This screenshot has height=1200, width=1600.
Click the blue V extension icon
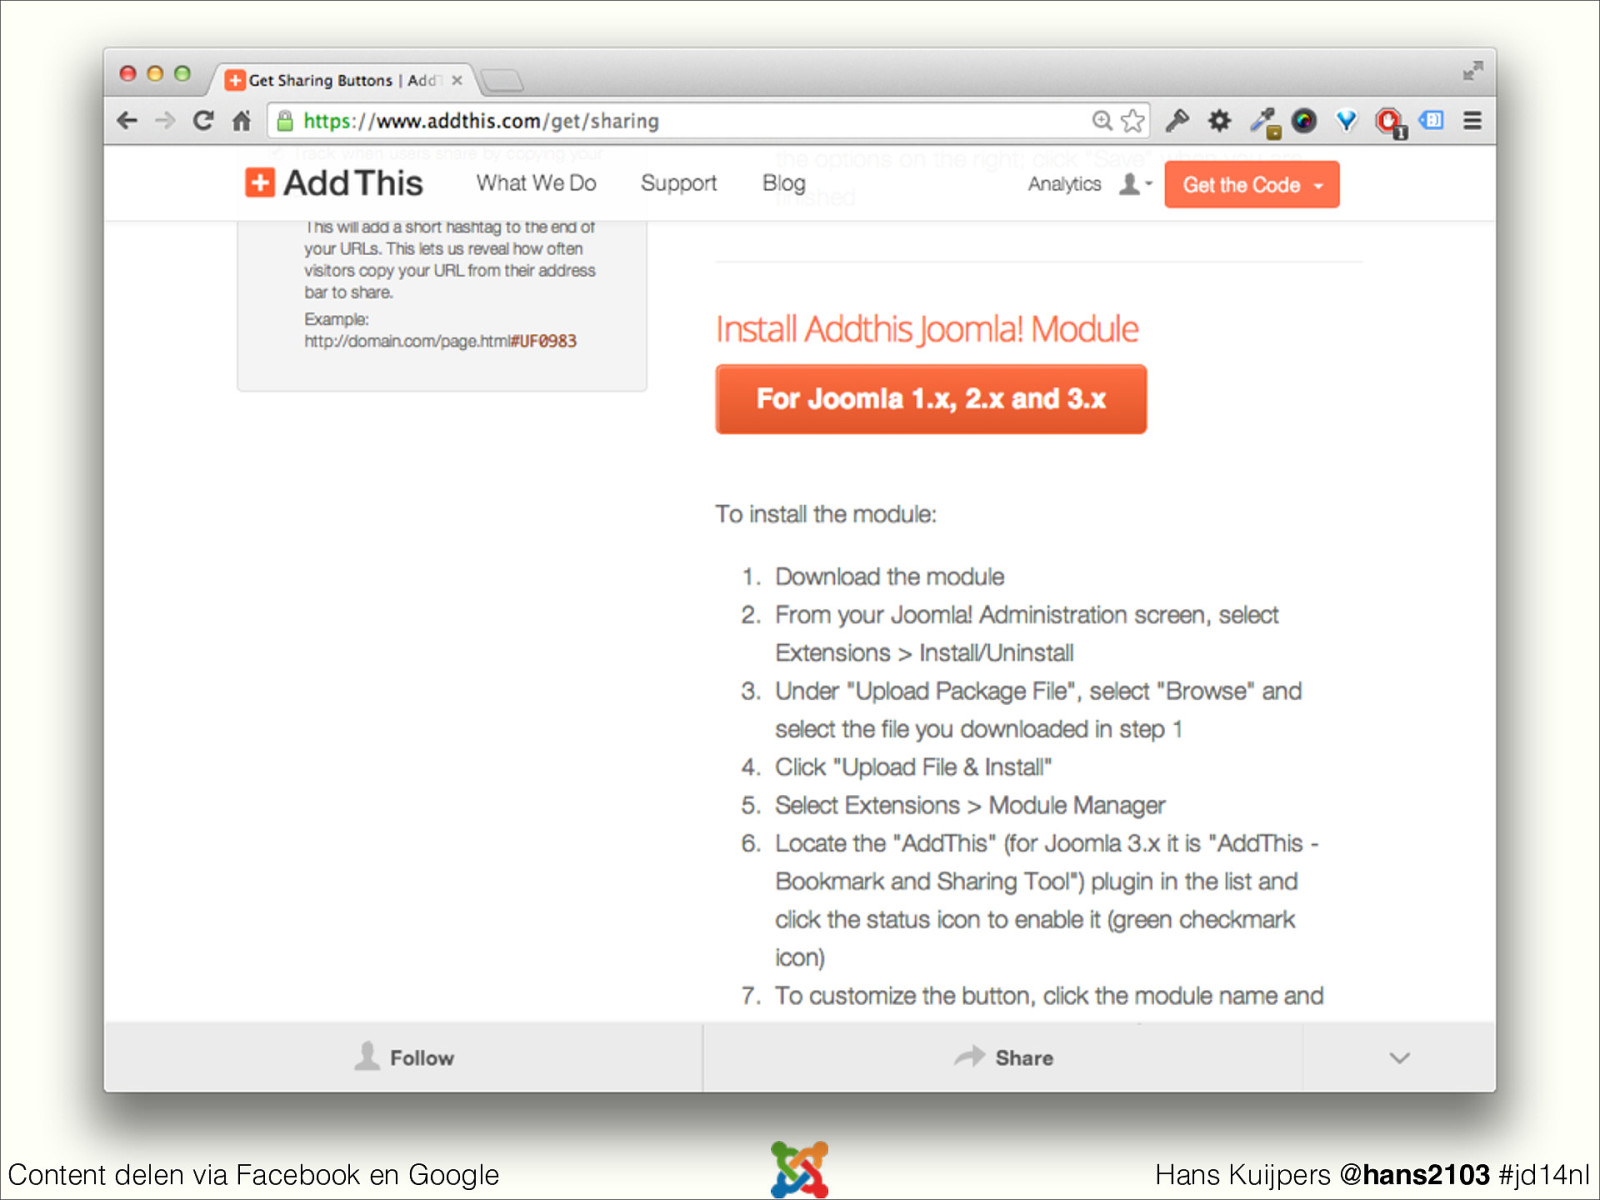tap(1347, 121)
